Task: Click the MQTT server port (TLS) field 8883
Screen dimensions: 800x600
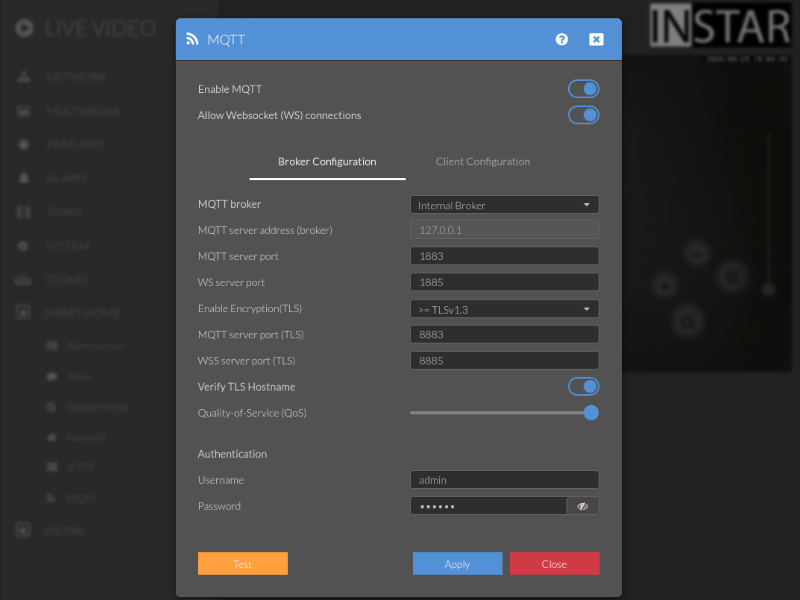Action: click(505, 335)
